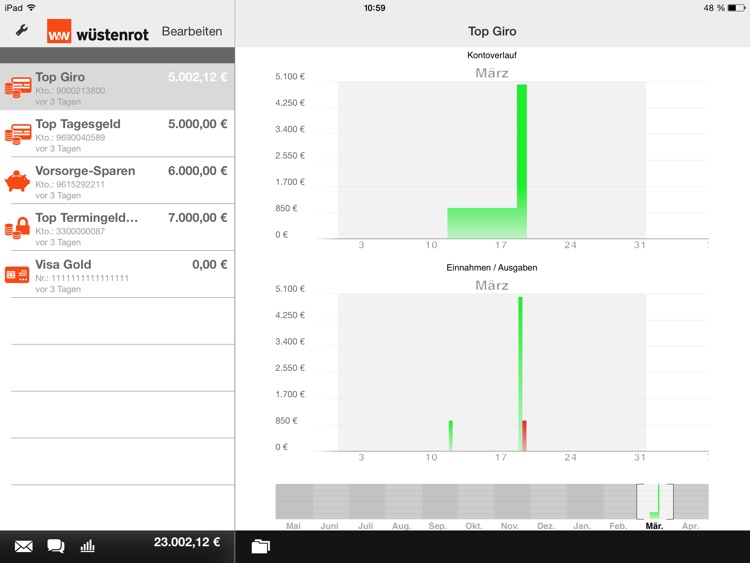This screenshot has width=750, height=563.
Task: Tap the 6.000,00 € balance amount
Action: click(x=198, y=171)
